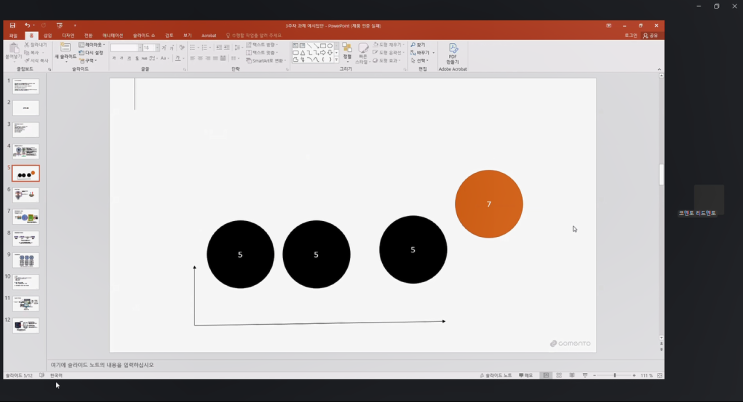The image size is (743, 402).
Task: Click the zoom slider in status bar
Action: tap(615, 375)
